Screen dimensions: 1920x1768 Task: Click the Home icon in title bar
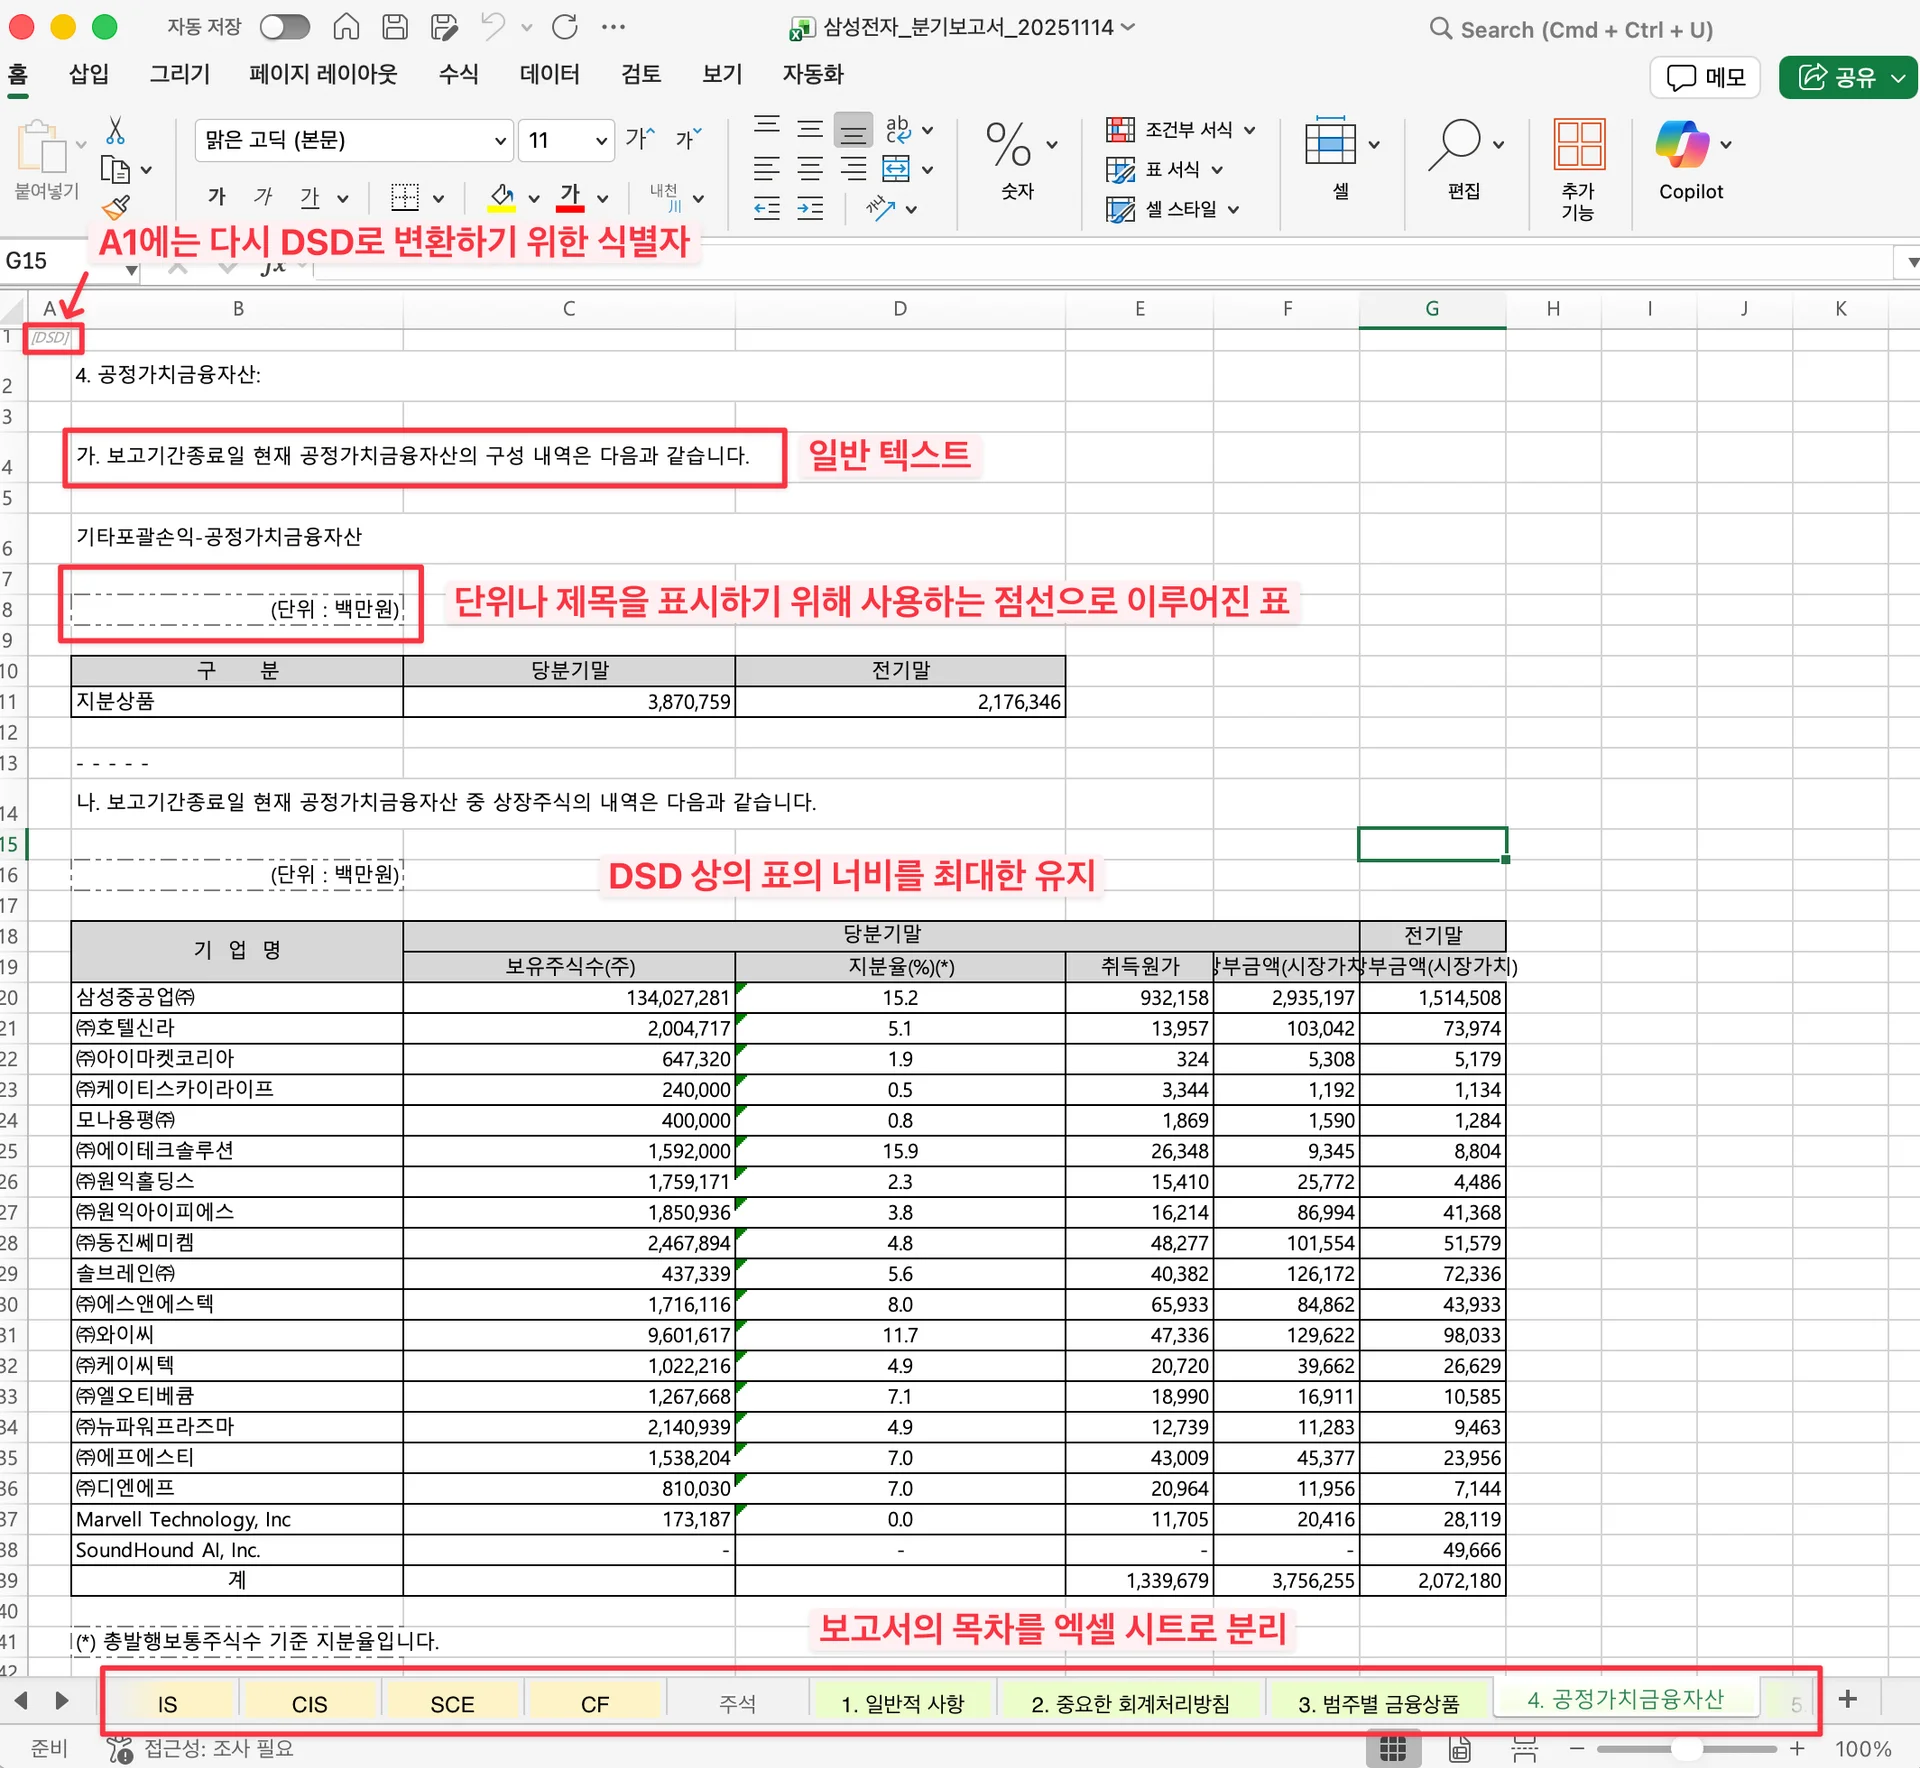[x=346, y=27]
